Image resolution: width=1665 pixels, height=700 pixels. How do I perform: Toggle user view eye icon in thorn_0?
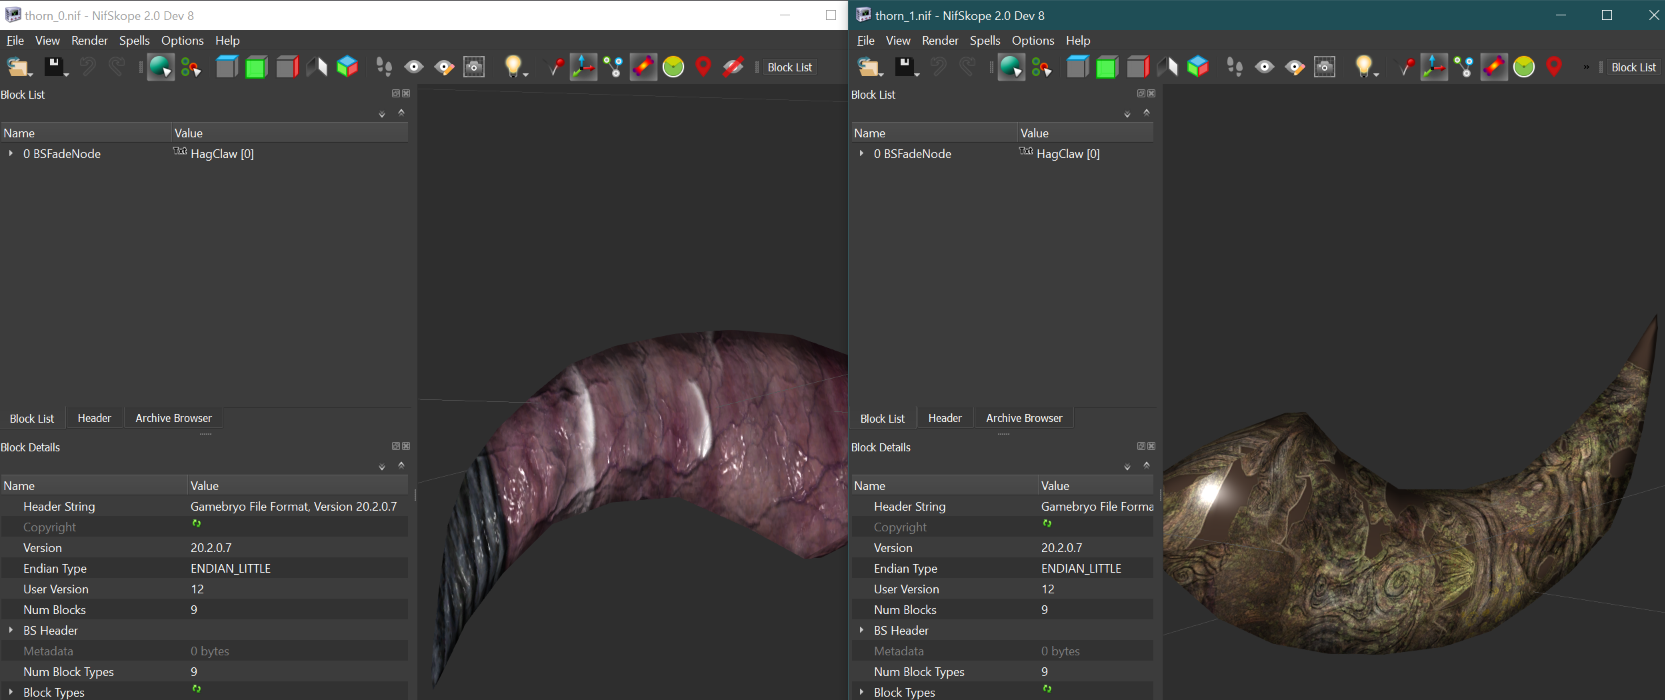[x=414, y=67]
